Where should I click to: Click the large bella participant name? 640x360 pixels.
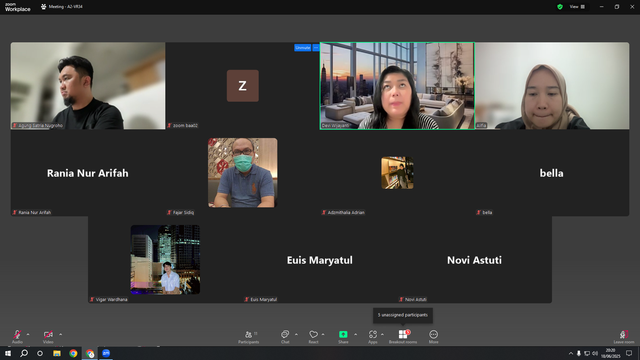coord(551,173)
